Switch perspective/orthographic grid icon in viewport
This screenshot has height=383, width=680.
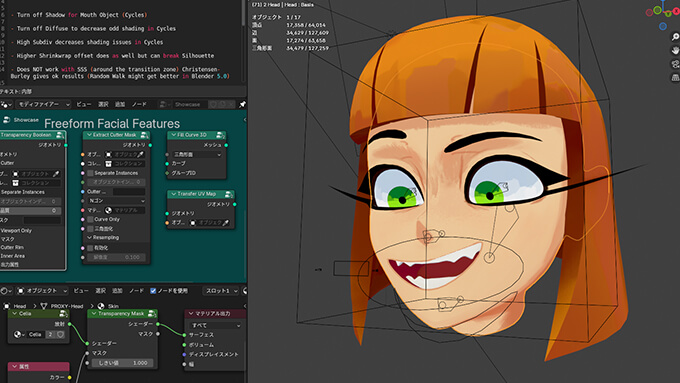tap(675, 78)
